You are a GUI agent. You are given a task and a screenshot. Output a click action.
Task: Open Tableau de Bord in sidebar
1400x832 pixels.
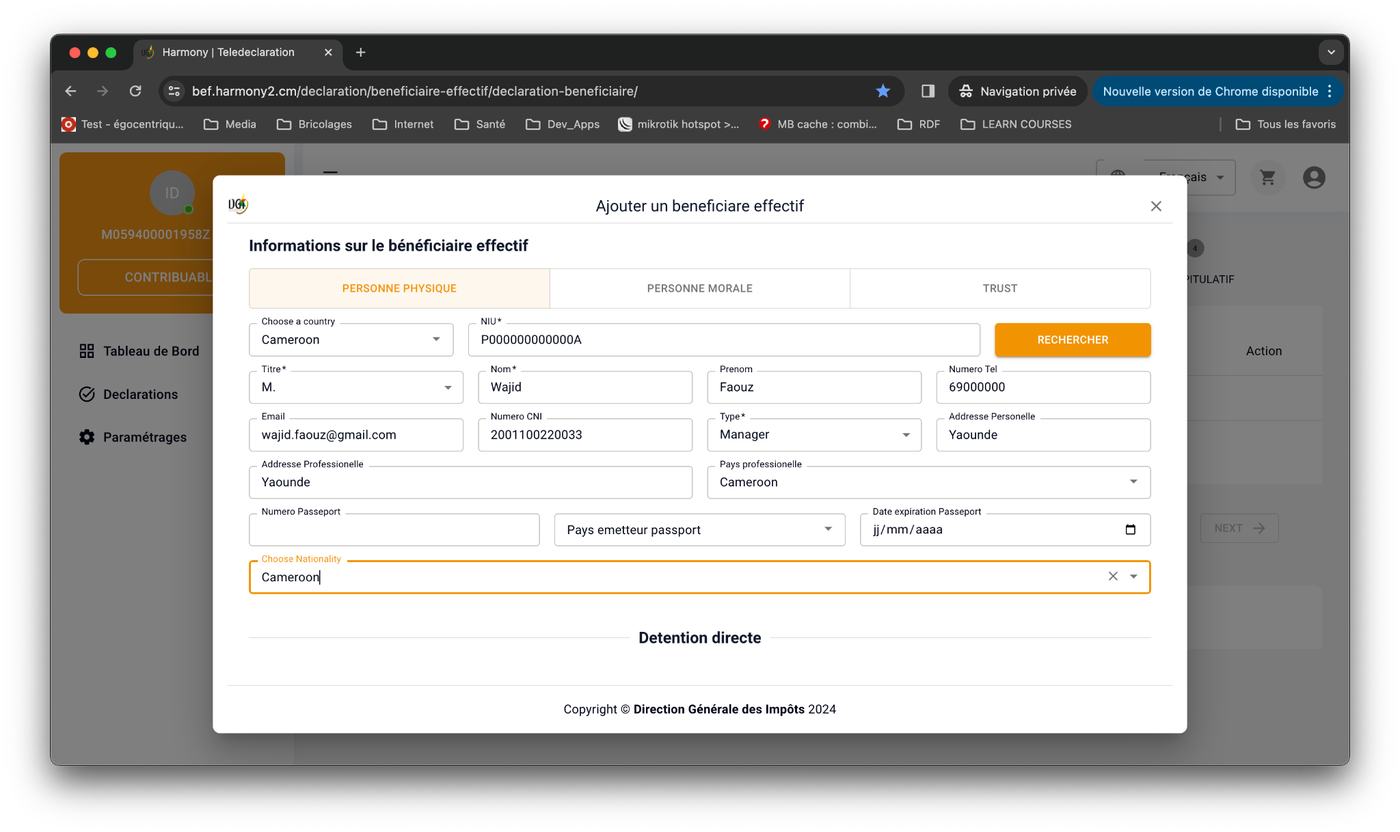click(x=139, y=351)
